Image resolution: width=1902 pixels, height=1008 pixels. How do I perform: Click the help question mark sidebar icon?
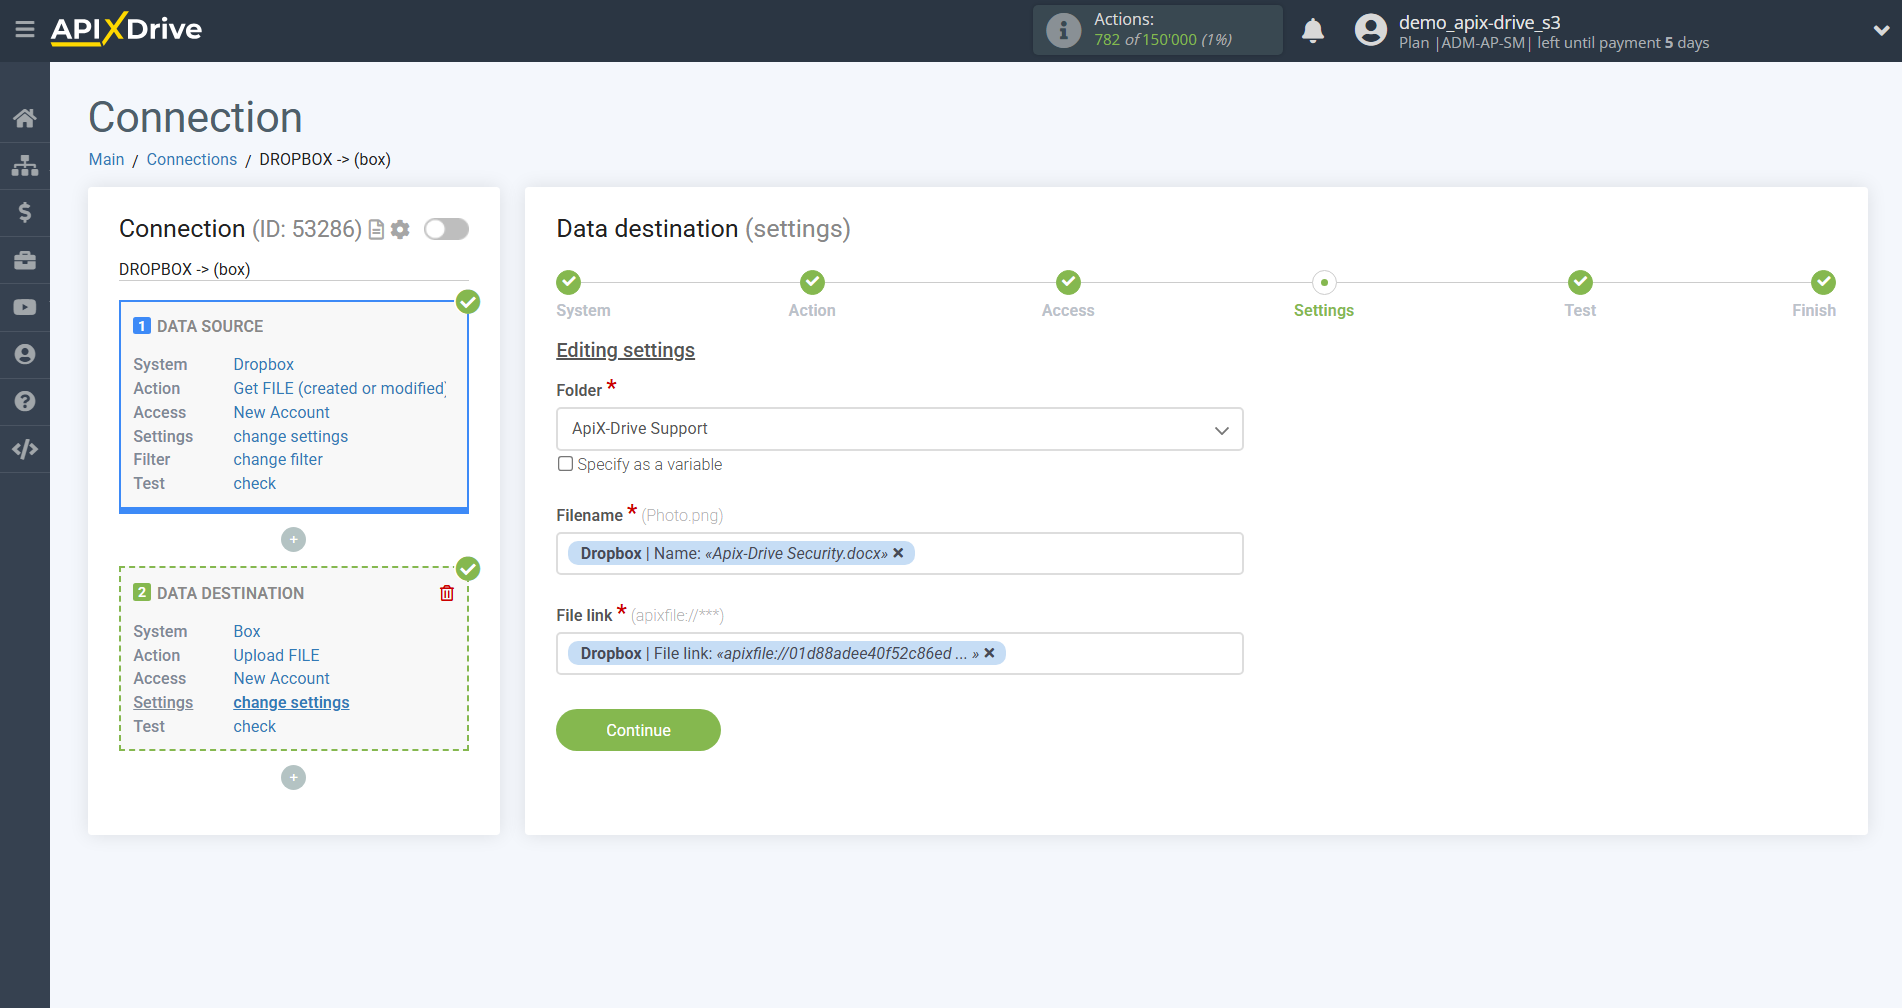[x=25, y=402]
